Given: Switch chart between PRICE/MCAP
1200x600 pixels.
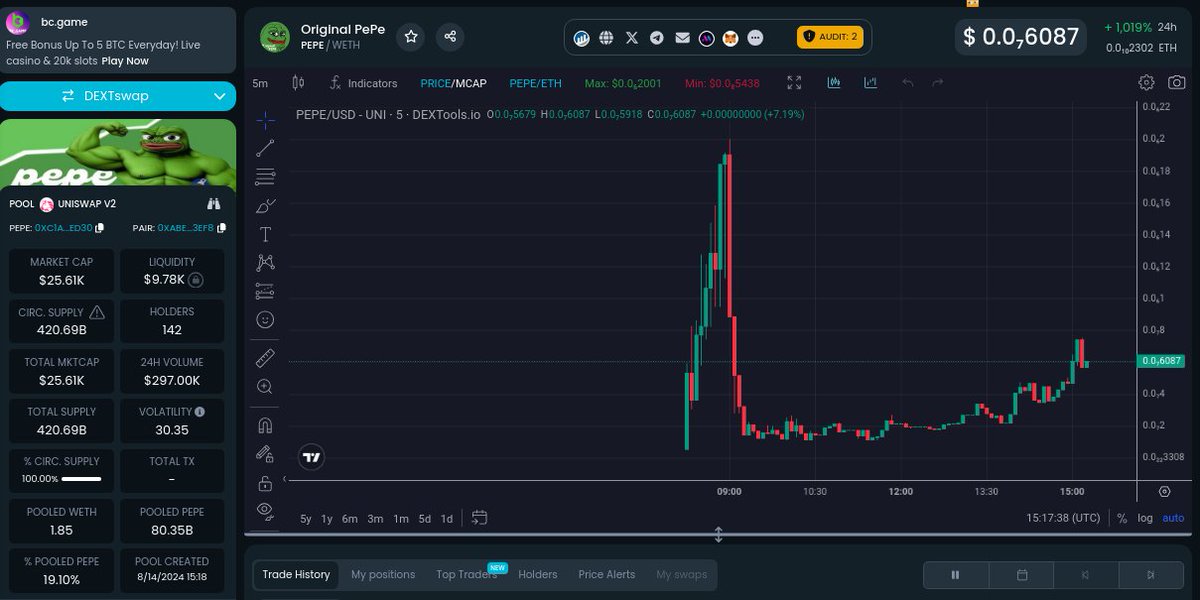Looking at the screenshot, I should click(453, 83).
